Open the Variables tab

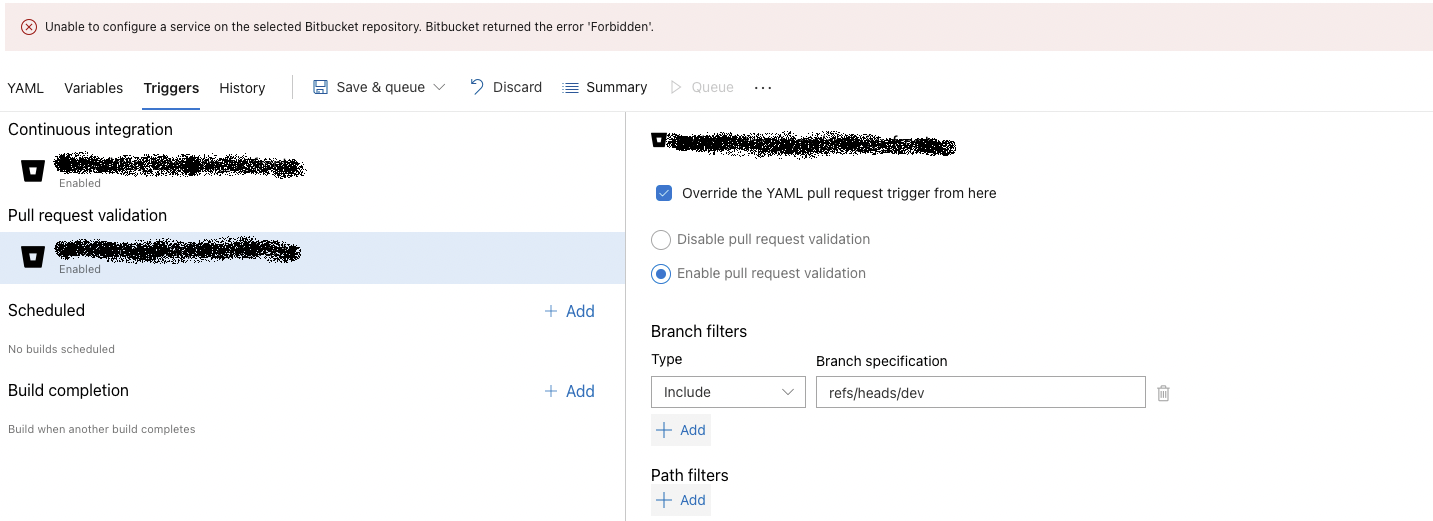click(93, 88)
